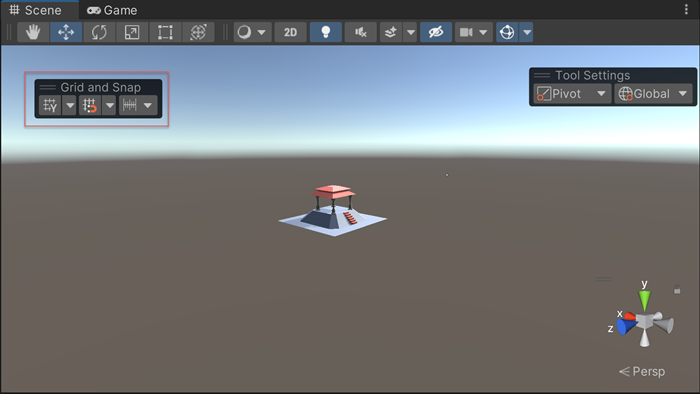Screen dimensions: 700x394
Task: Click the increment snapping ruler icon
Action: click(x=129, y=105)
